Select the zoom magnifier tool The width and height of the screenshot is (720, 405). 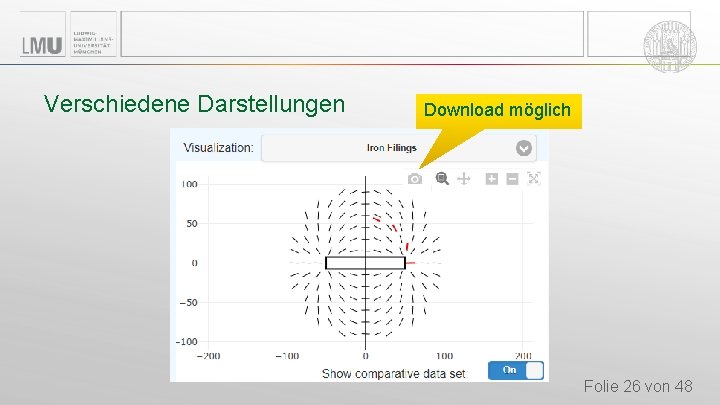click(442, 178)
